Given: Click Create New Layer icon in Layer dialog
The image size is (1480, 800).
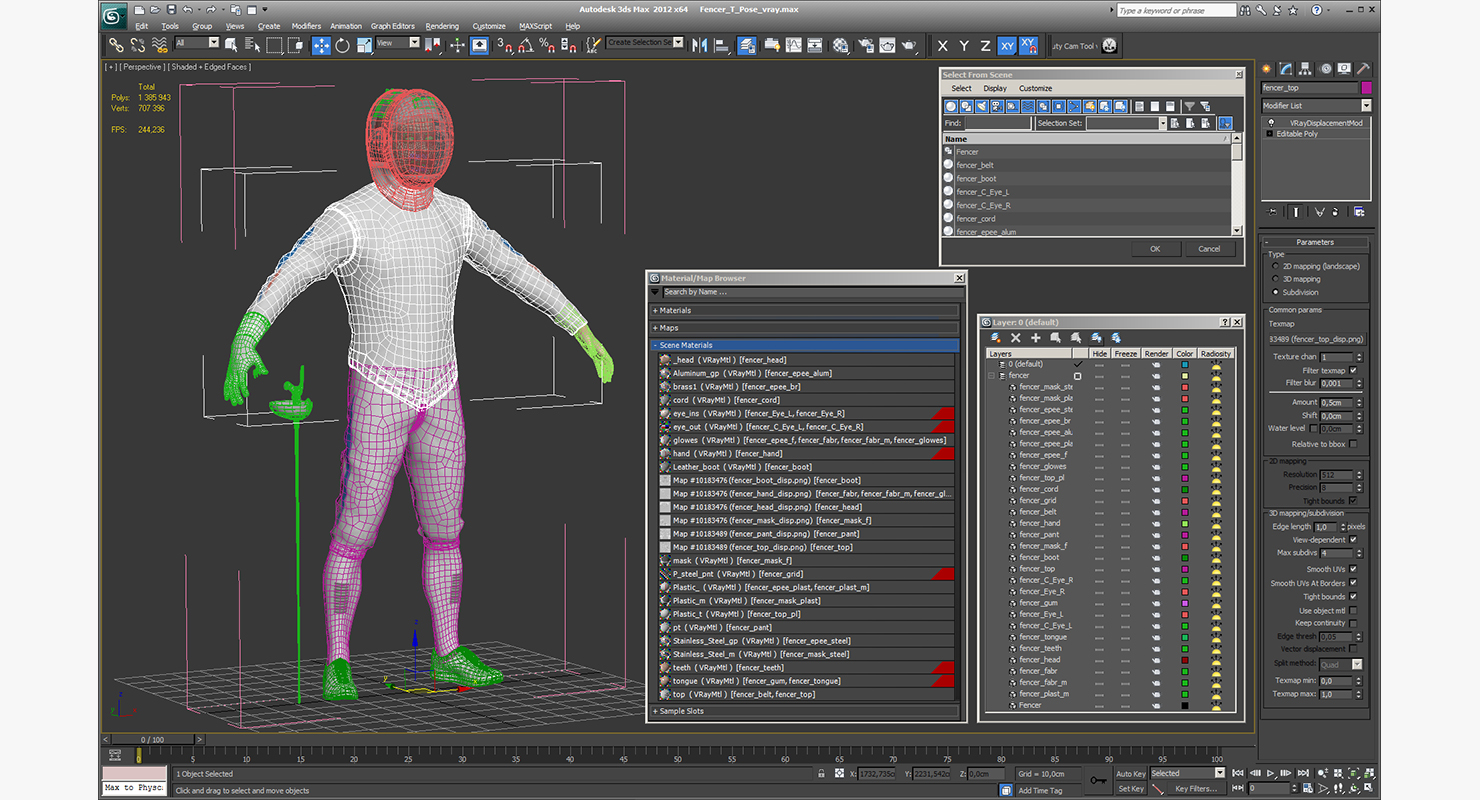Looking at the screenshot, I should [995, 338].
